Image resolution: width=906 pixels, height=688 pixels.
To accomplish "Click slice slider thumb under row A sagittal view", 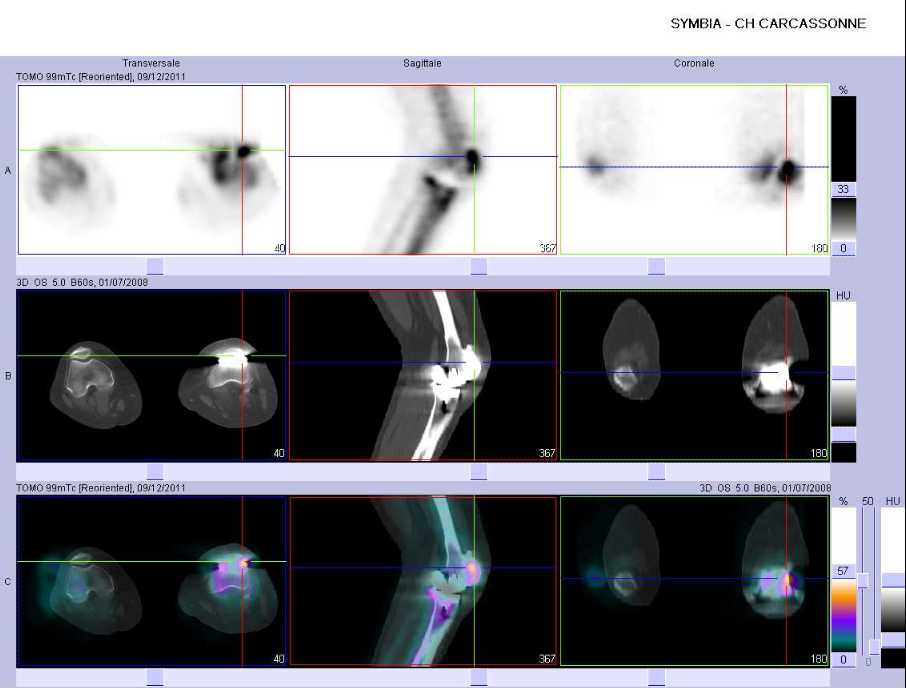I will pos(478,266).
